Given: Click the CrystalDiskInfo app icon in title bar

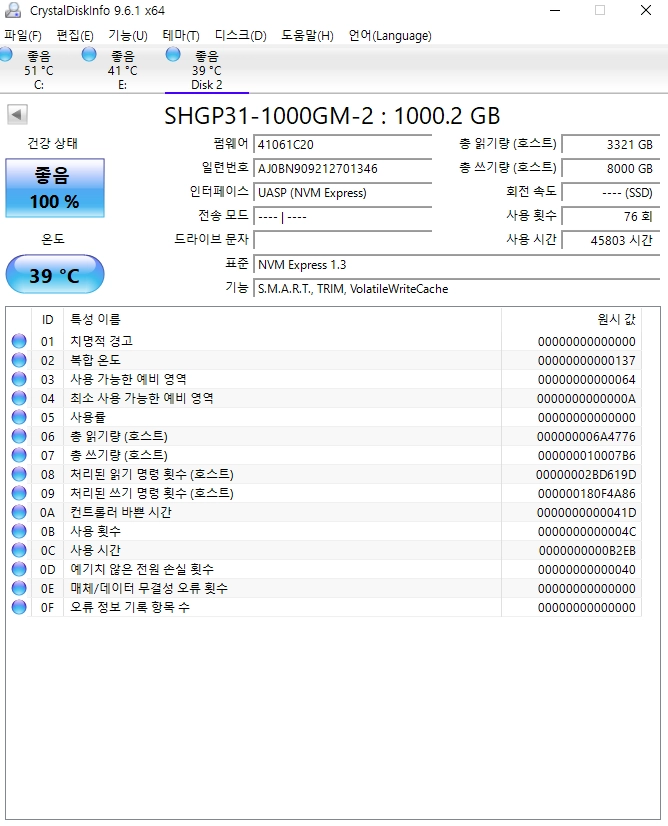Looking at the screenshot, I should [13, 10].
